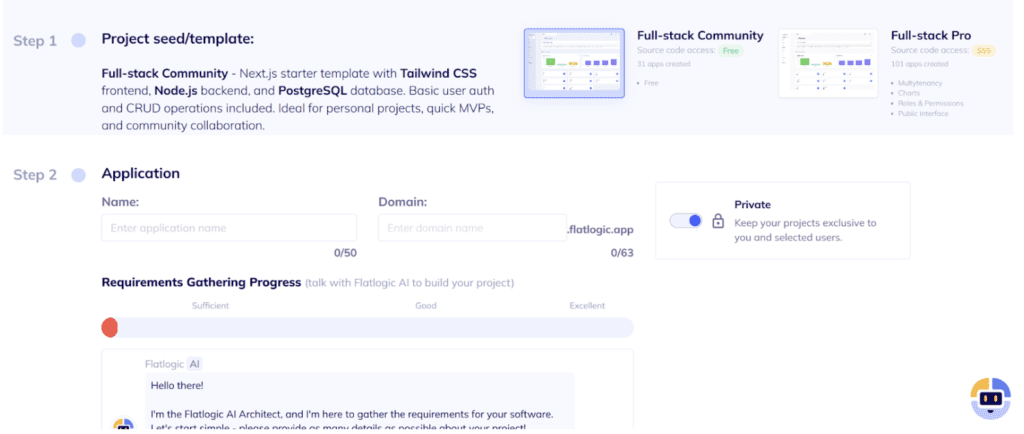This screenshot has height=434, width=1024.
Task: Click the Full-stack Community title
Action: click(x=700, y=35)
